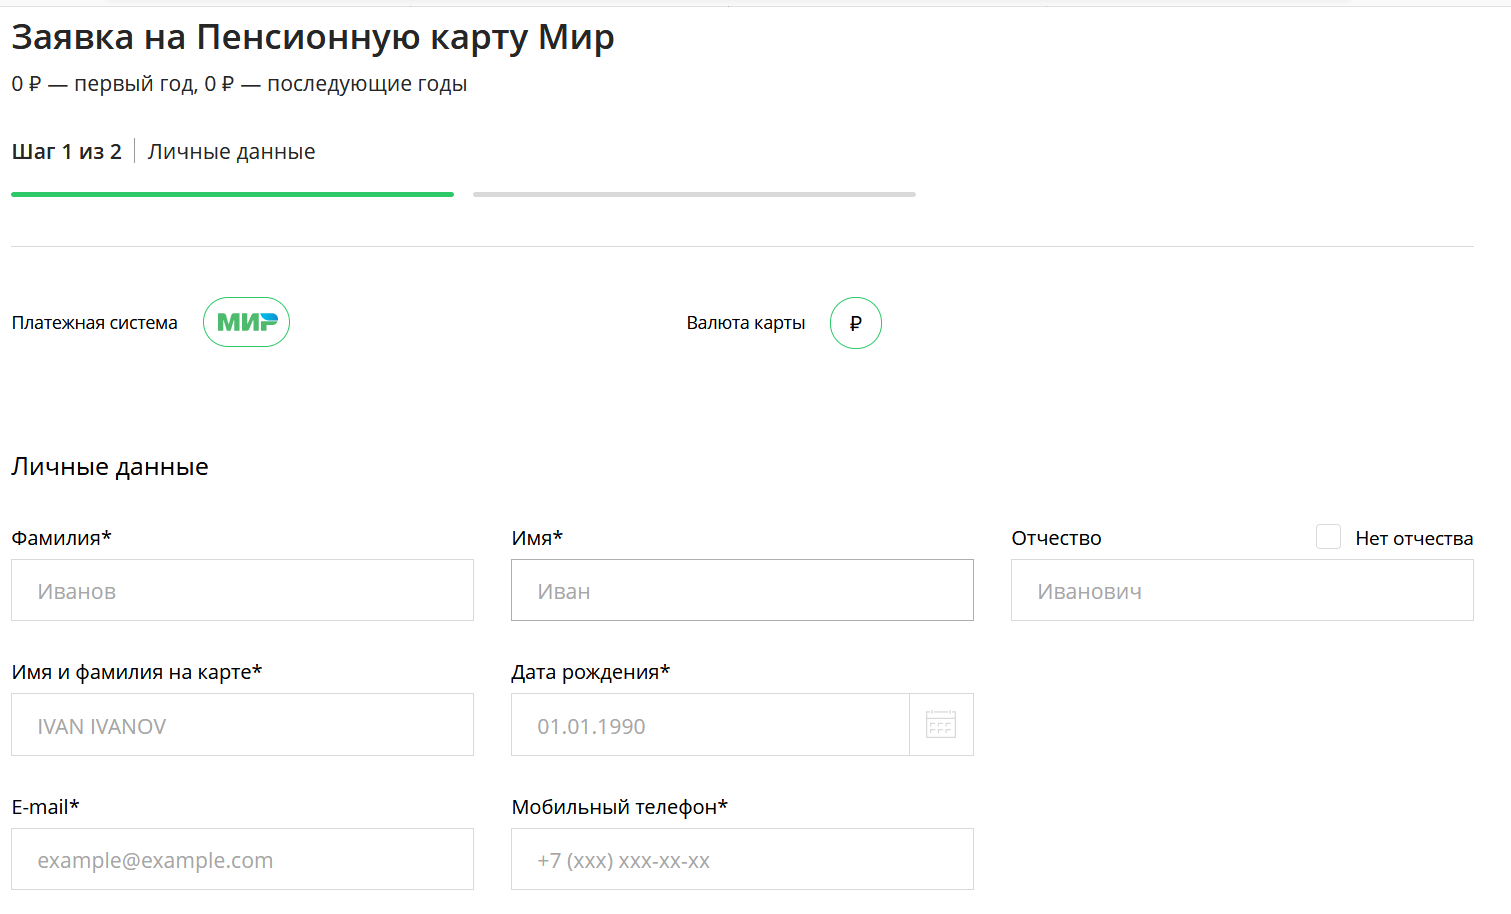The height and width of the screenshot is (914, 1511).
Task: Focus the Мобильный телефон input field
Action: pyautogui.click(x=742, y=859)
